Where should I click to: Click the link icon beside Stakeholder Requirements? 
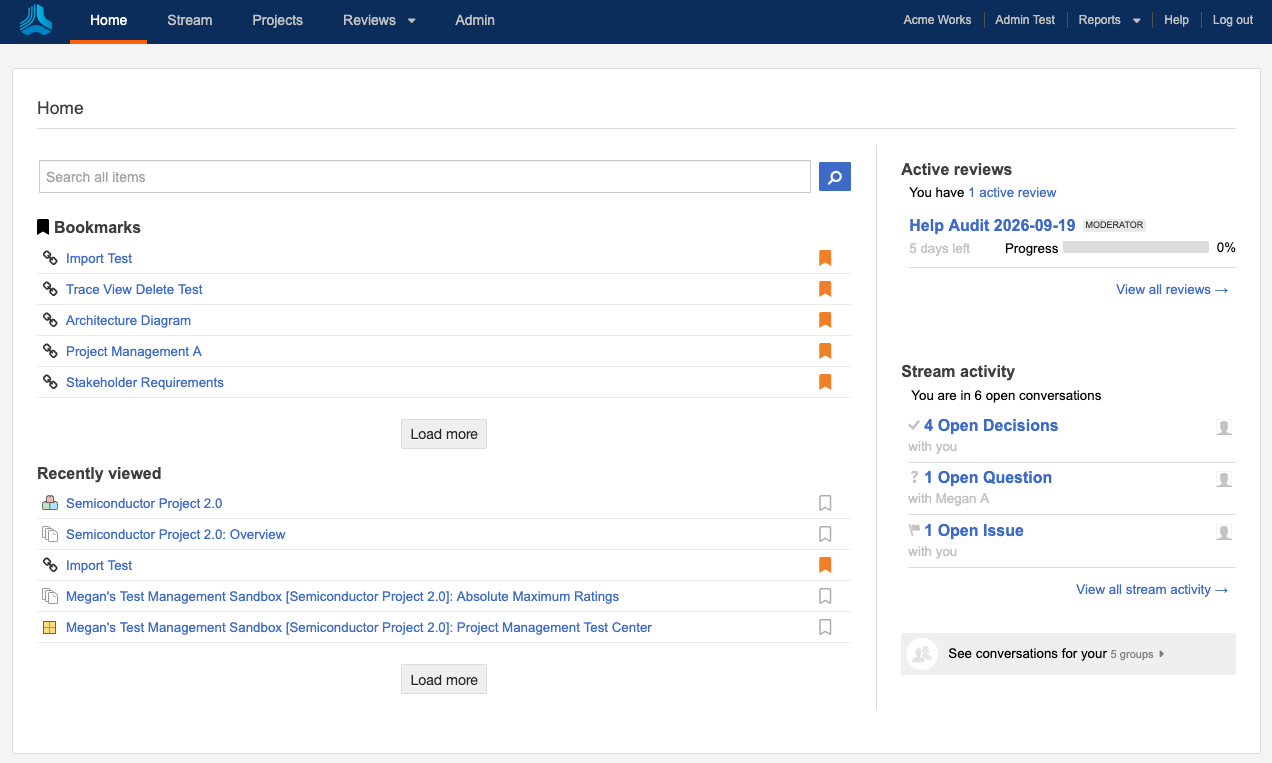pyautogui.click(x=50, y=382)
